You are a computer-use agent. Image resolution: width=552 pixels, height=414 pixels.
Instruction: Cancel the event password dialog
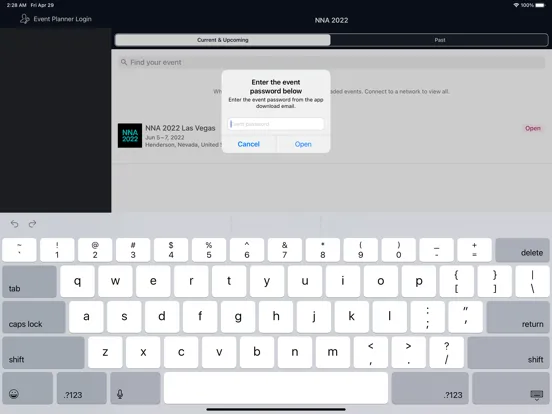249,144
